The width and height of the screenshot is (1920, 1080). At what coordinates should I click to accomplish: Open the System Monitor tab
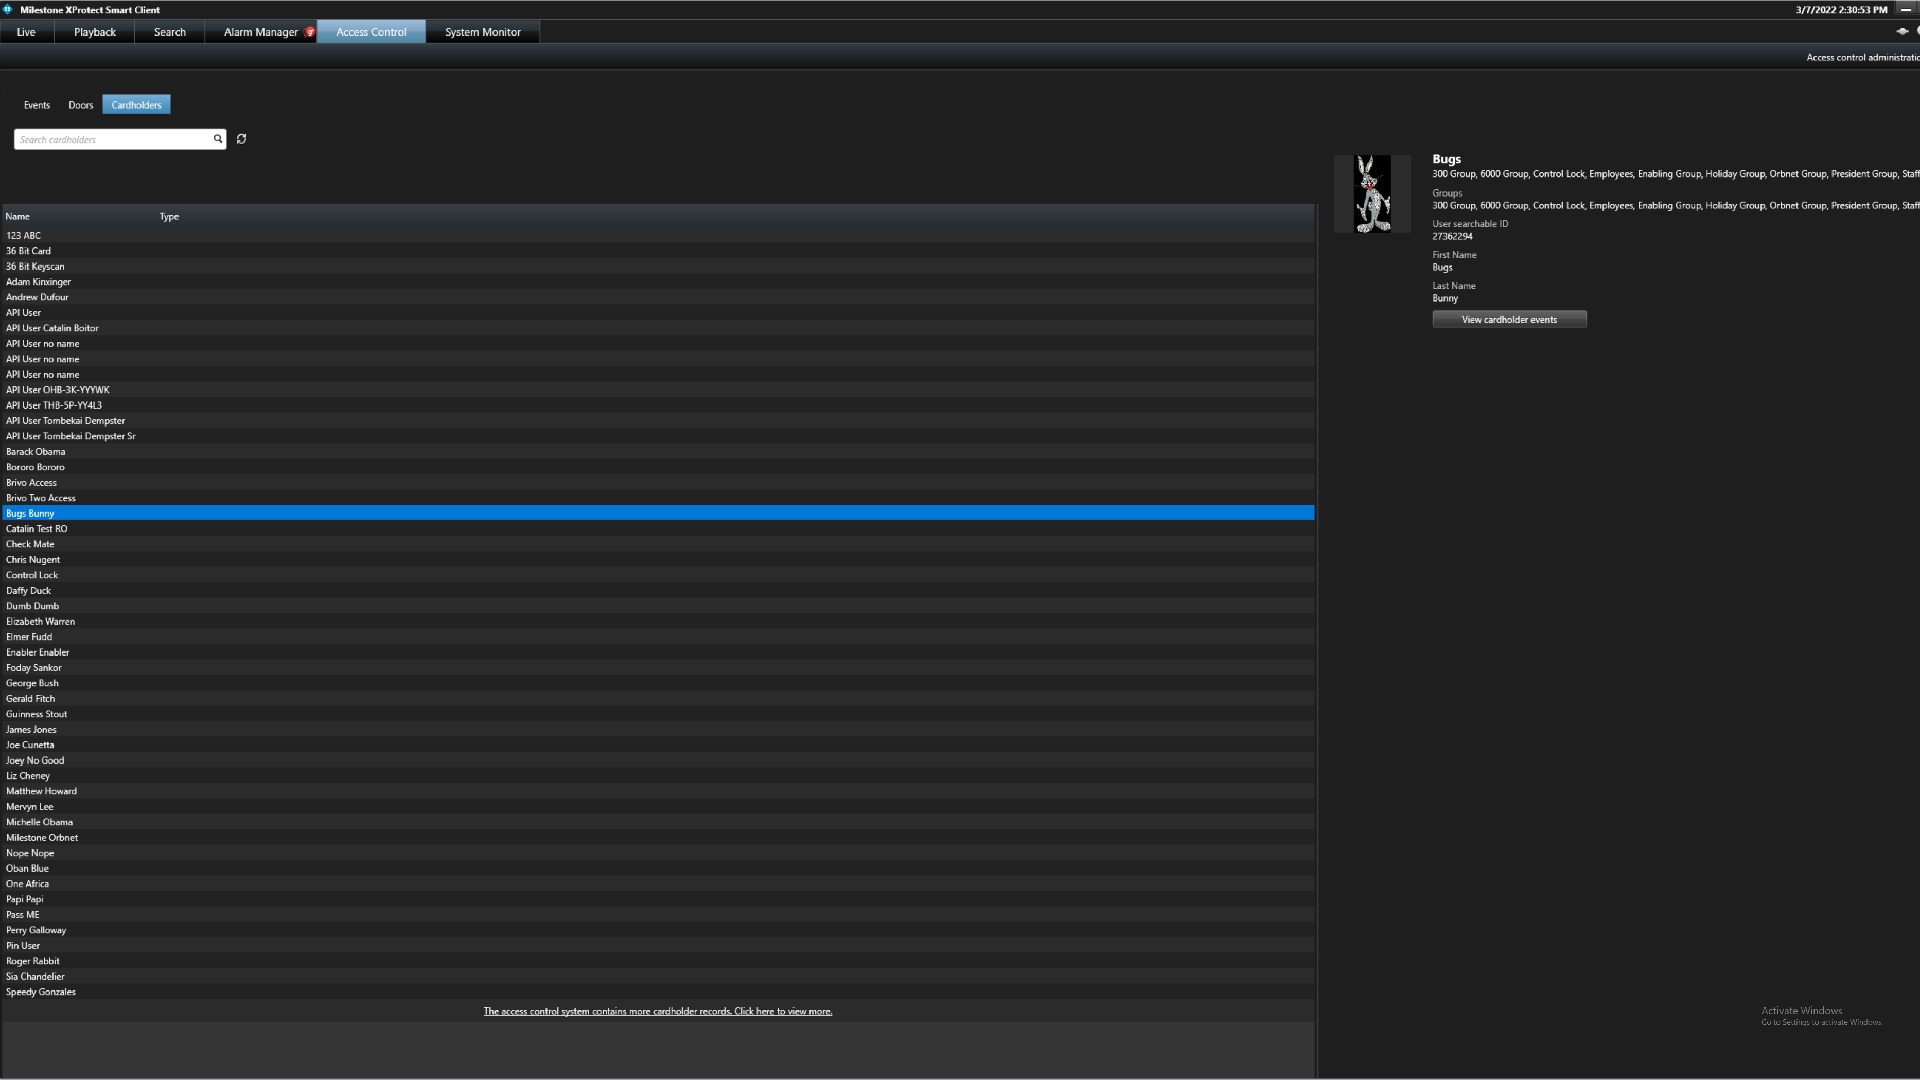483,32
